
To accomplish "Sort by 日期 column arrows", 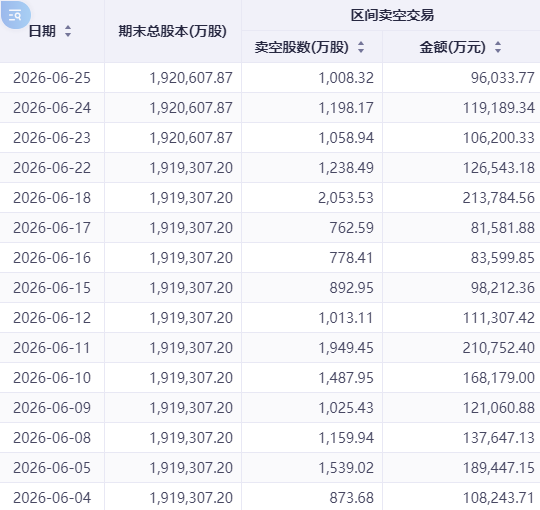I will [68, 31].
